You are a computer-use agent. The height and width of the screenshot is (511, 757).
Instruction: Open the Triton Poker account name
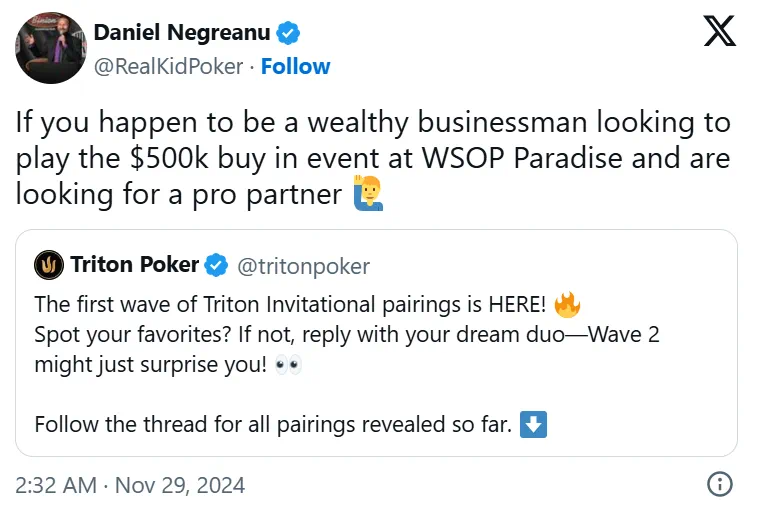tap(134, 266)
